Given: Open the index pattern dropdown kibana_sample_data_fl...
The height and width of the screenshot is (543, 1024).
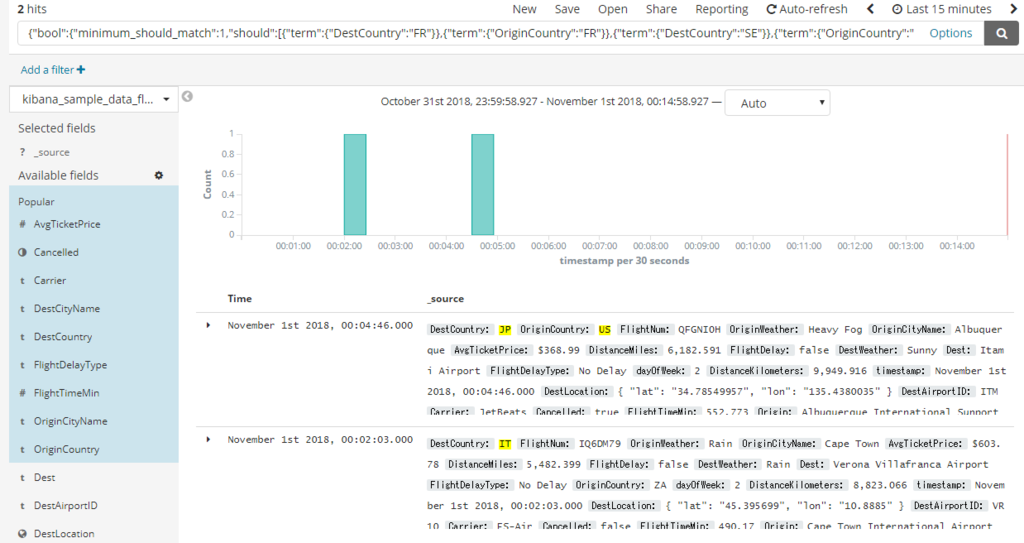Looking at the screenshot, I should pos(93,99).
